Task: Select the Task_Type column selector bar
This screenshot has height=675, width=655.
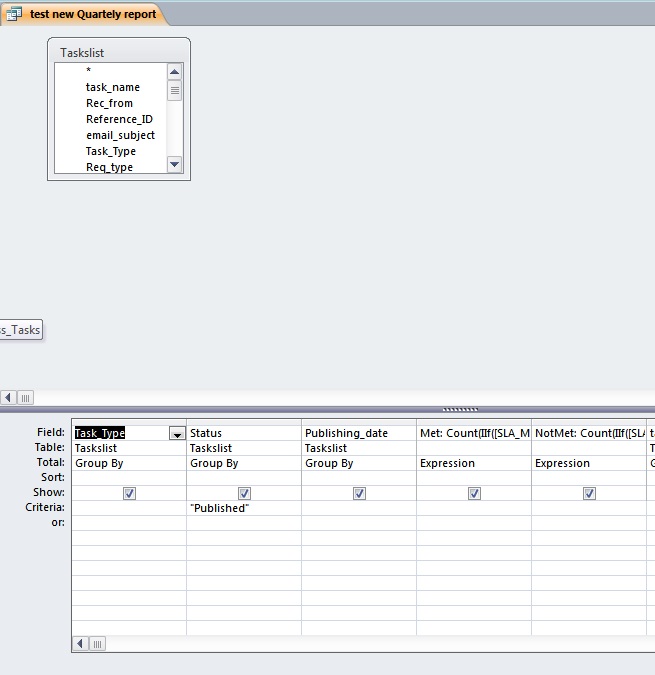Action: click(129, 422)
